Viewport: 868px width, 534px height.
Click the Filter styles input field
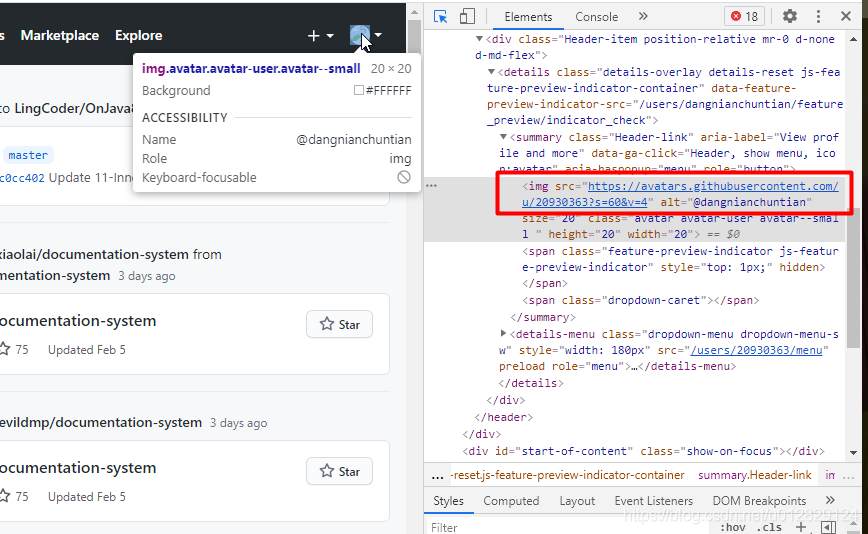pyautogui.click(x=565, y=527)
